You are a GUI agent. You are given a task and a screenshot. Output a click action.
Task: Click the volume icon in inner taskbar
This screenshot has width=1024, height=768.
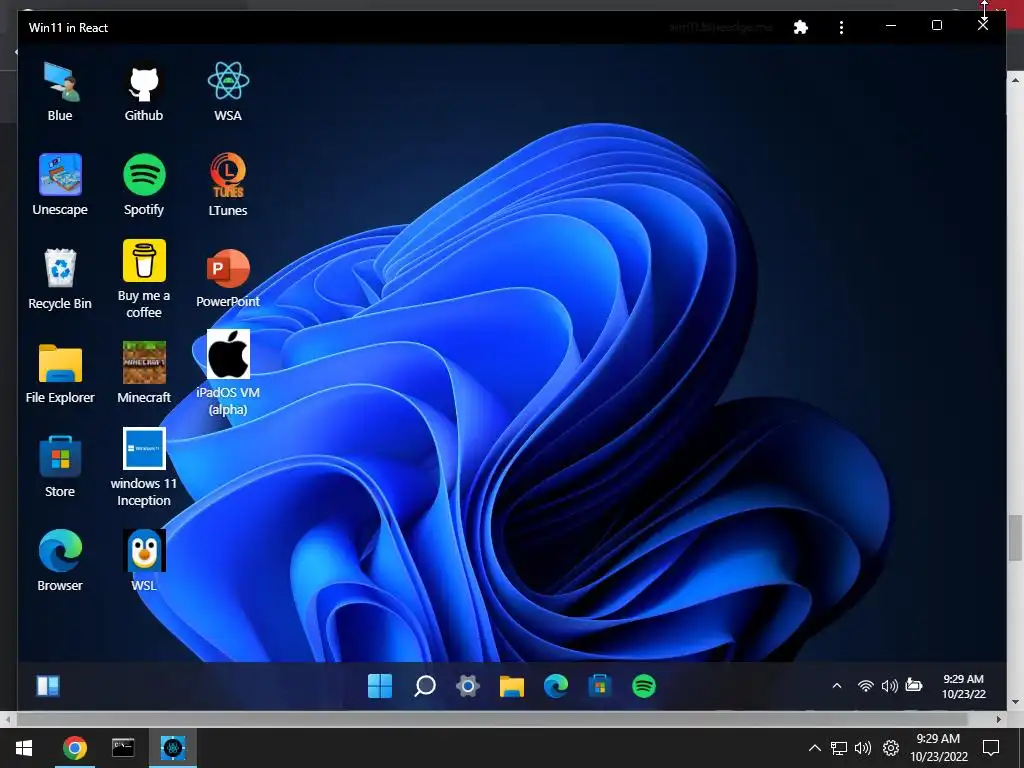click(x=889, y=686)
